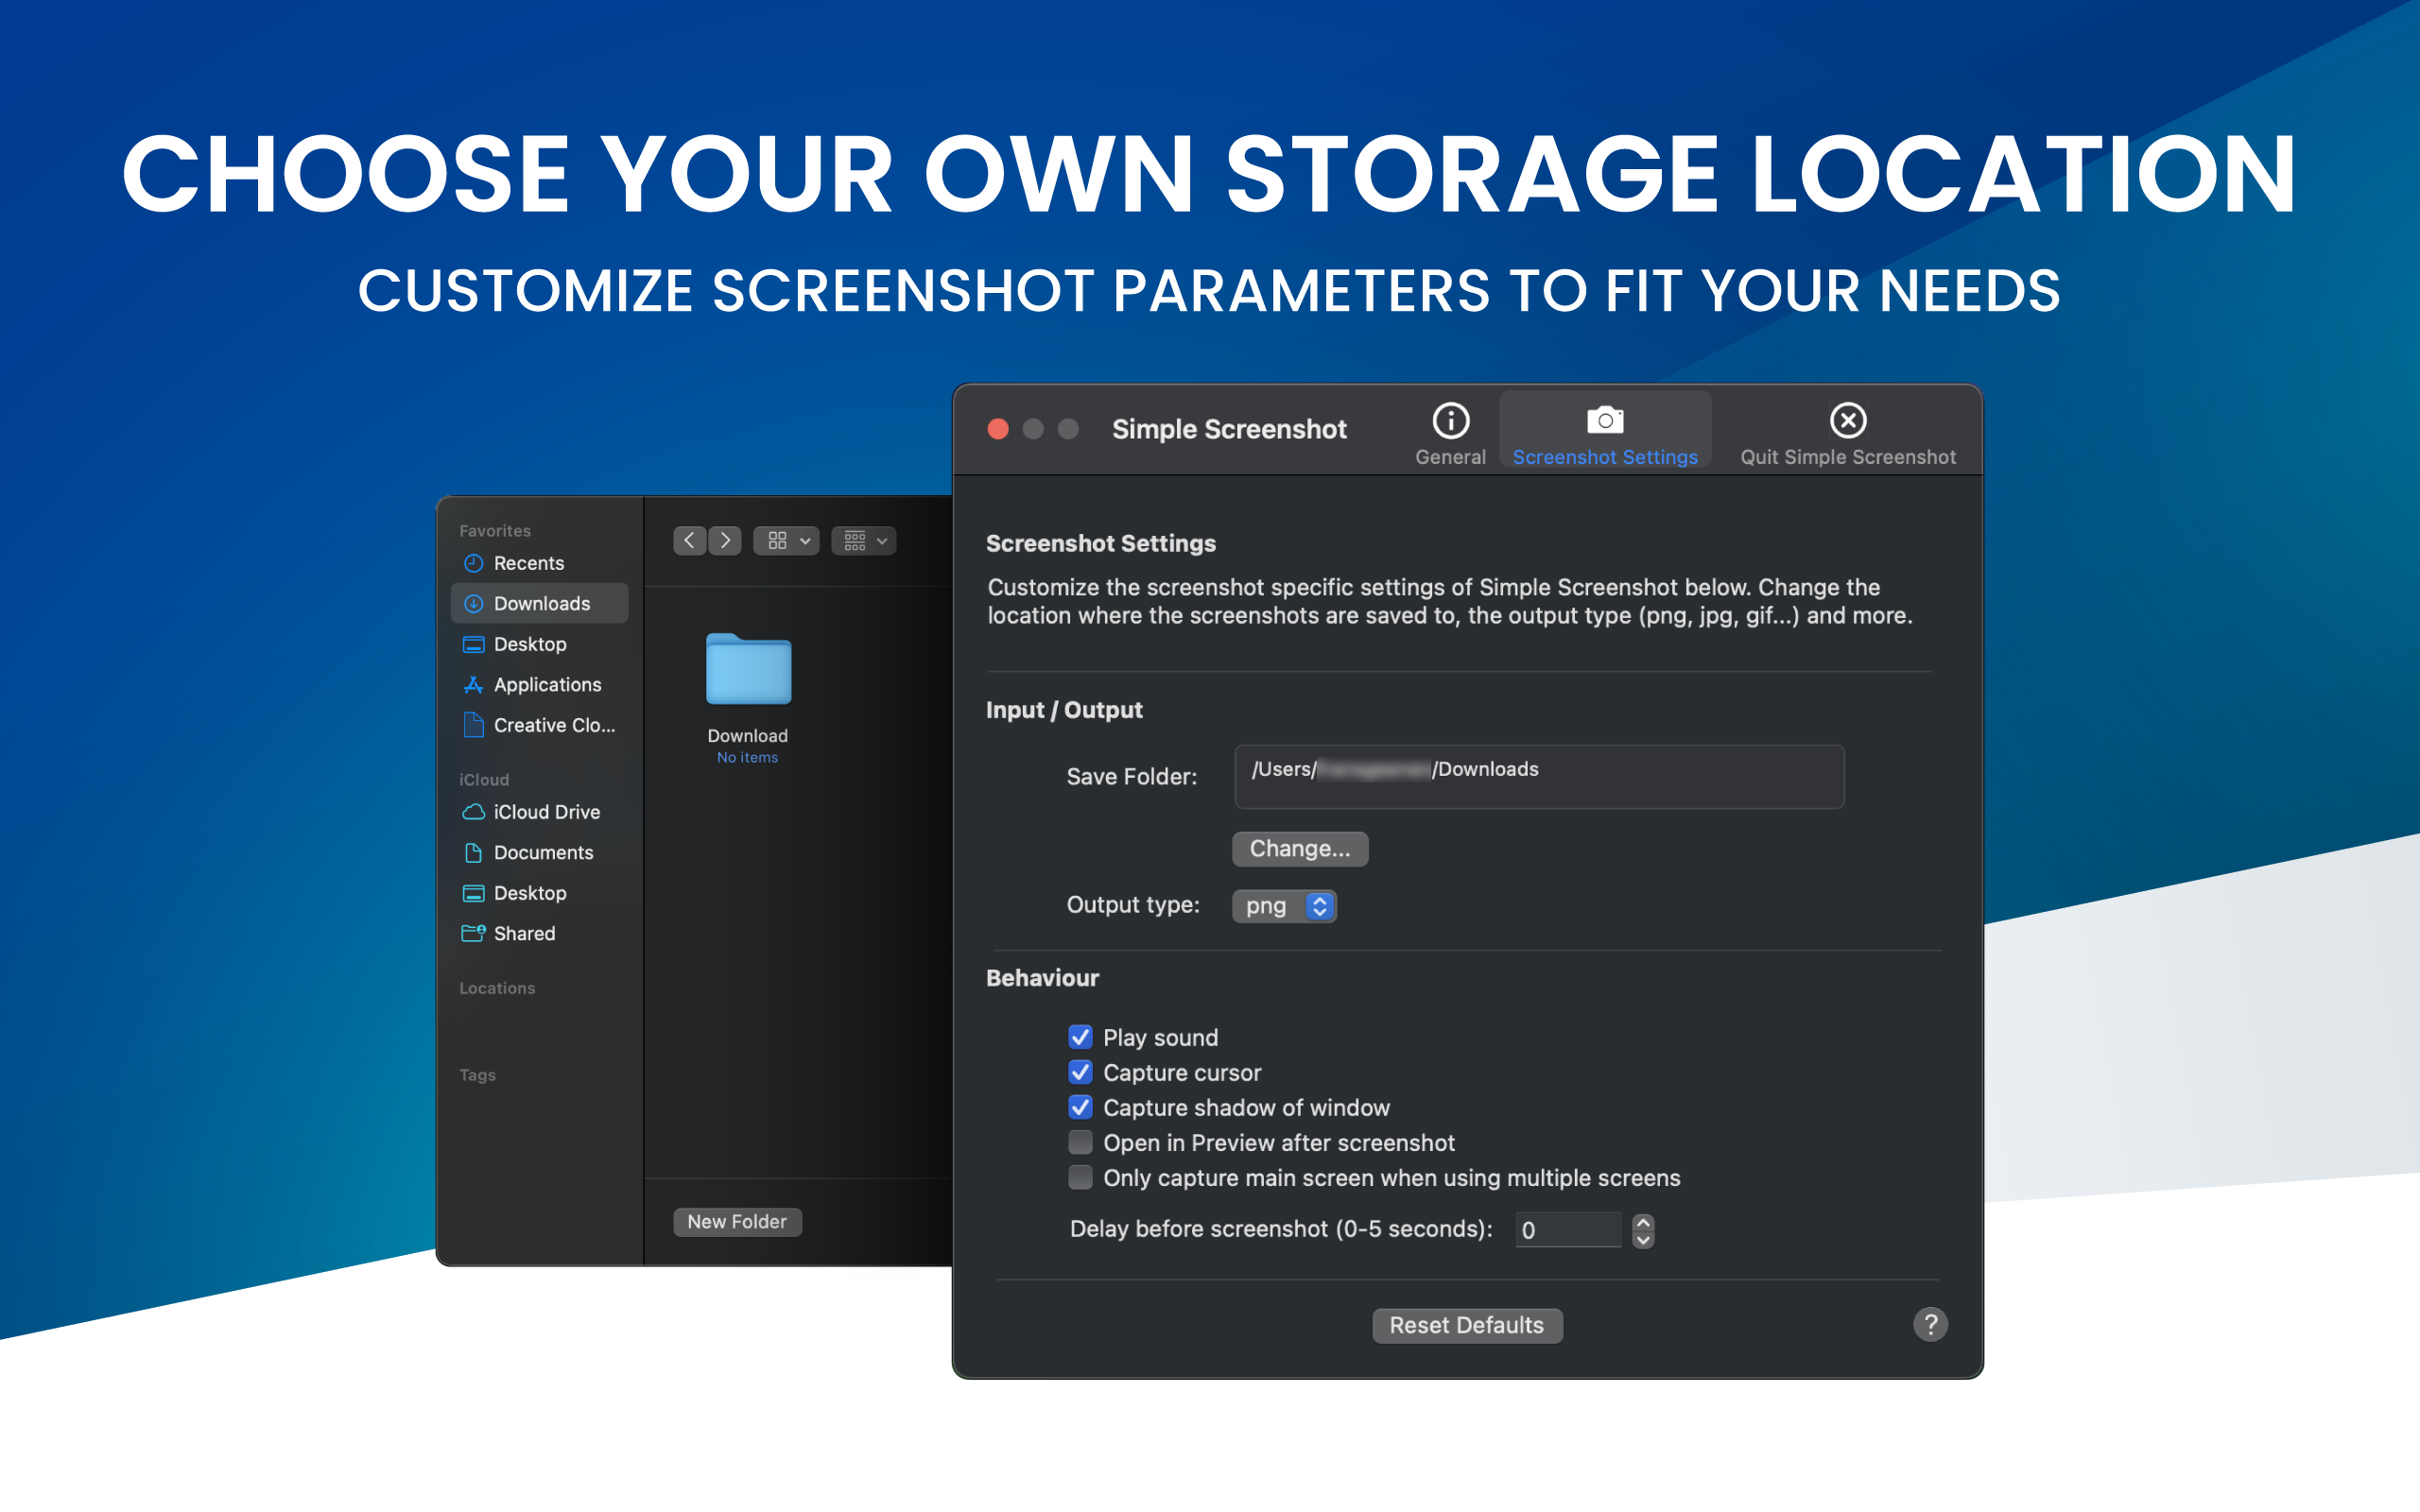Close the Simple Screenshot window
The image size is (2420, 1512).
(x=998, y=429)
